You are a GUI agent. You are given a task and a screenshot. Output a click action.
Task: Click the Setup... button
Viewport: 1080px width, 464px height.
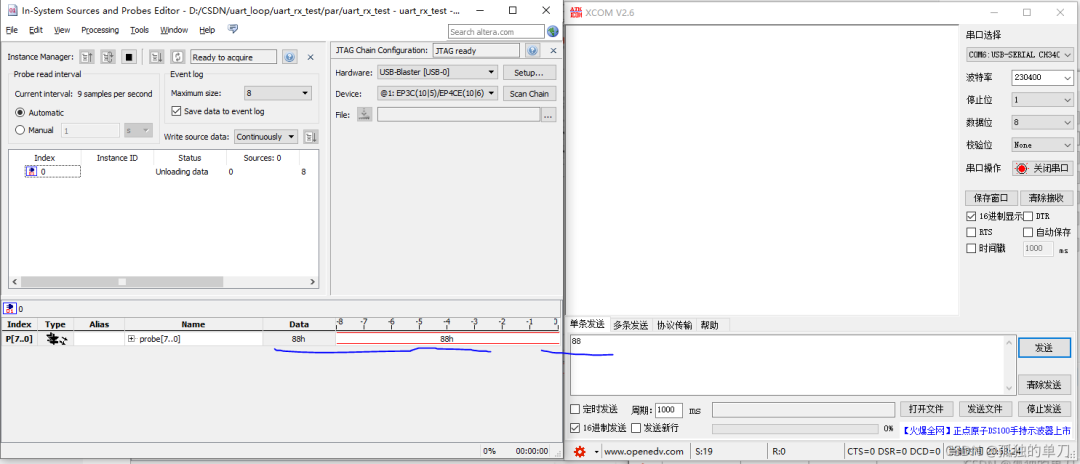(530, 72)
